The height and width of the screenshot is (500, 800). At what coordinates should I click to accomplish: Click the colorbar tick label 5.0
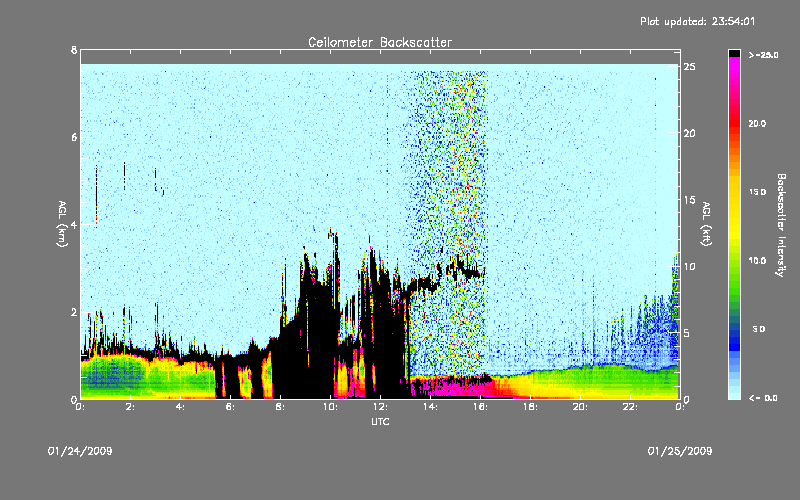pyautogui.click(x=759, y=329)
